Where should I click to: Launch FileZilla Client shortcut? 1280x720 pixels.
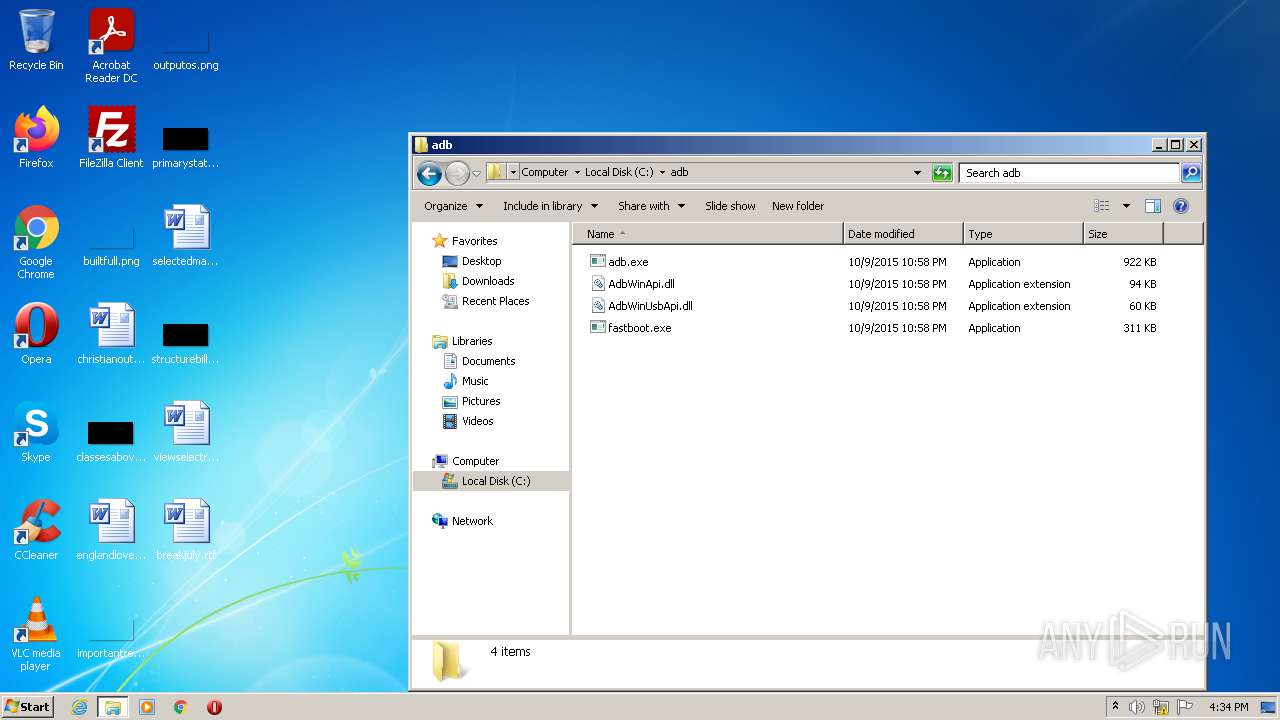111,138
